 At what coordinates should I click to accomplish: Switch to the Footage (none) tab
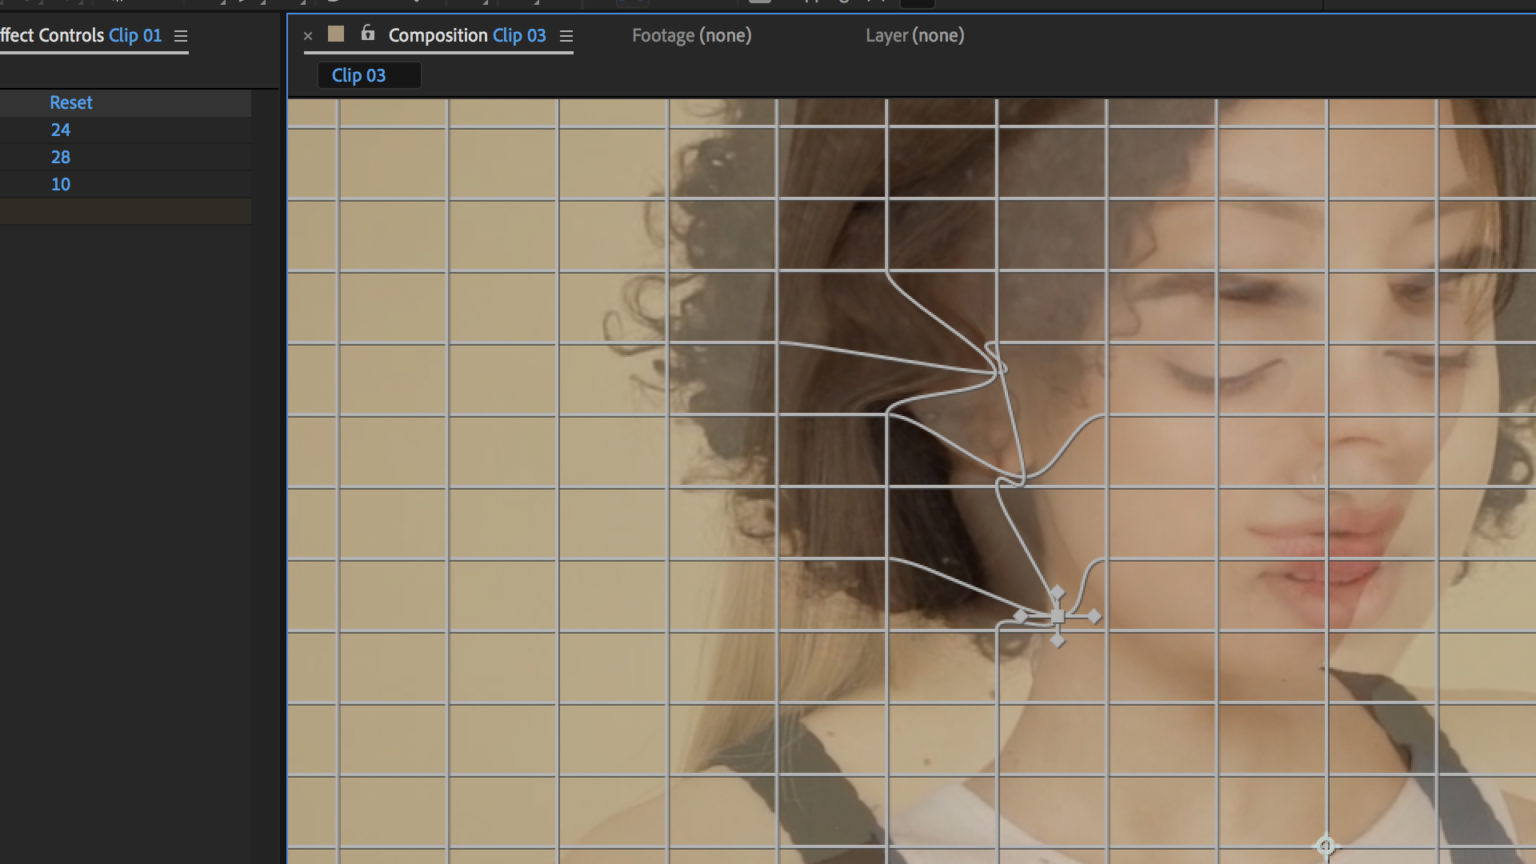point(691,36)
